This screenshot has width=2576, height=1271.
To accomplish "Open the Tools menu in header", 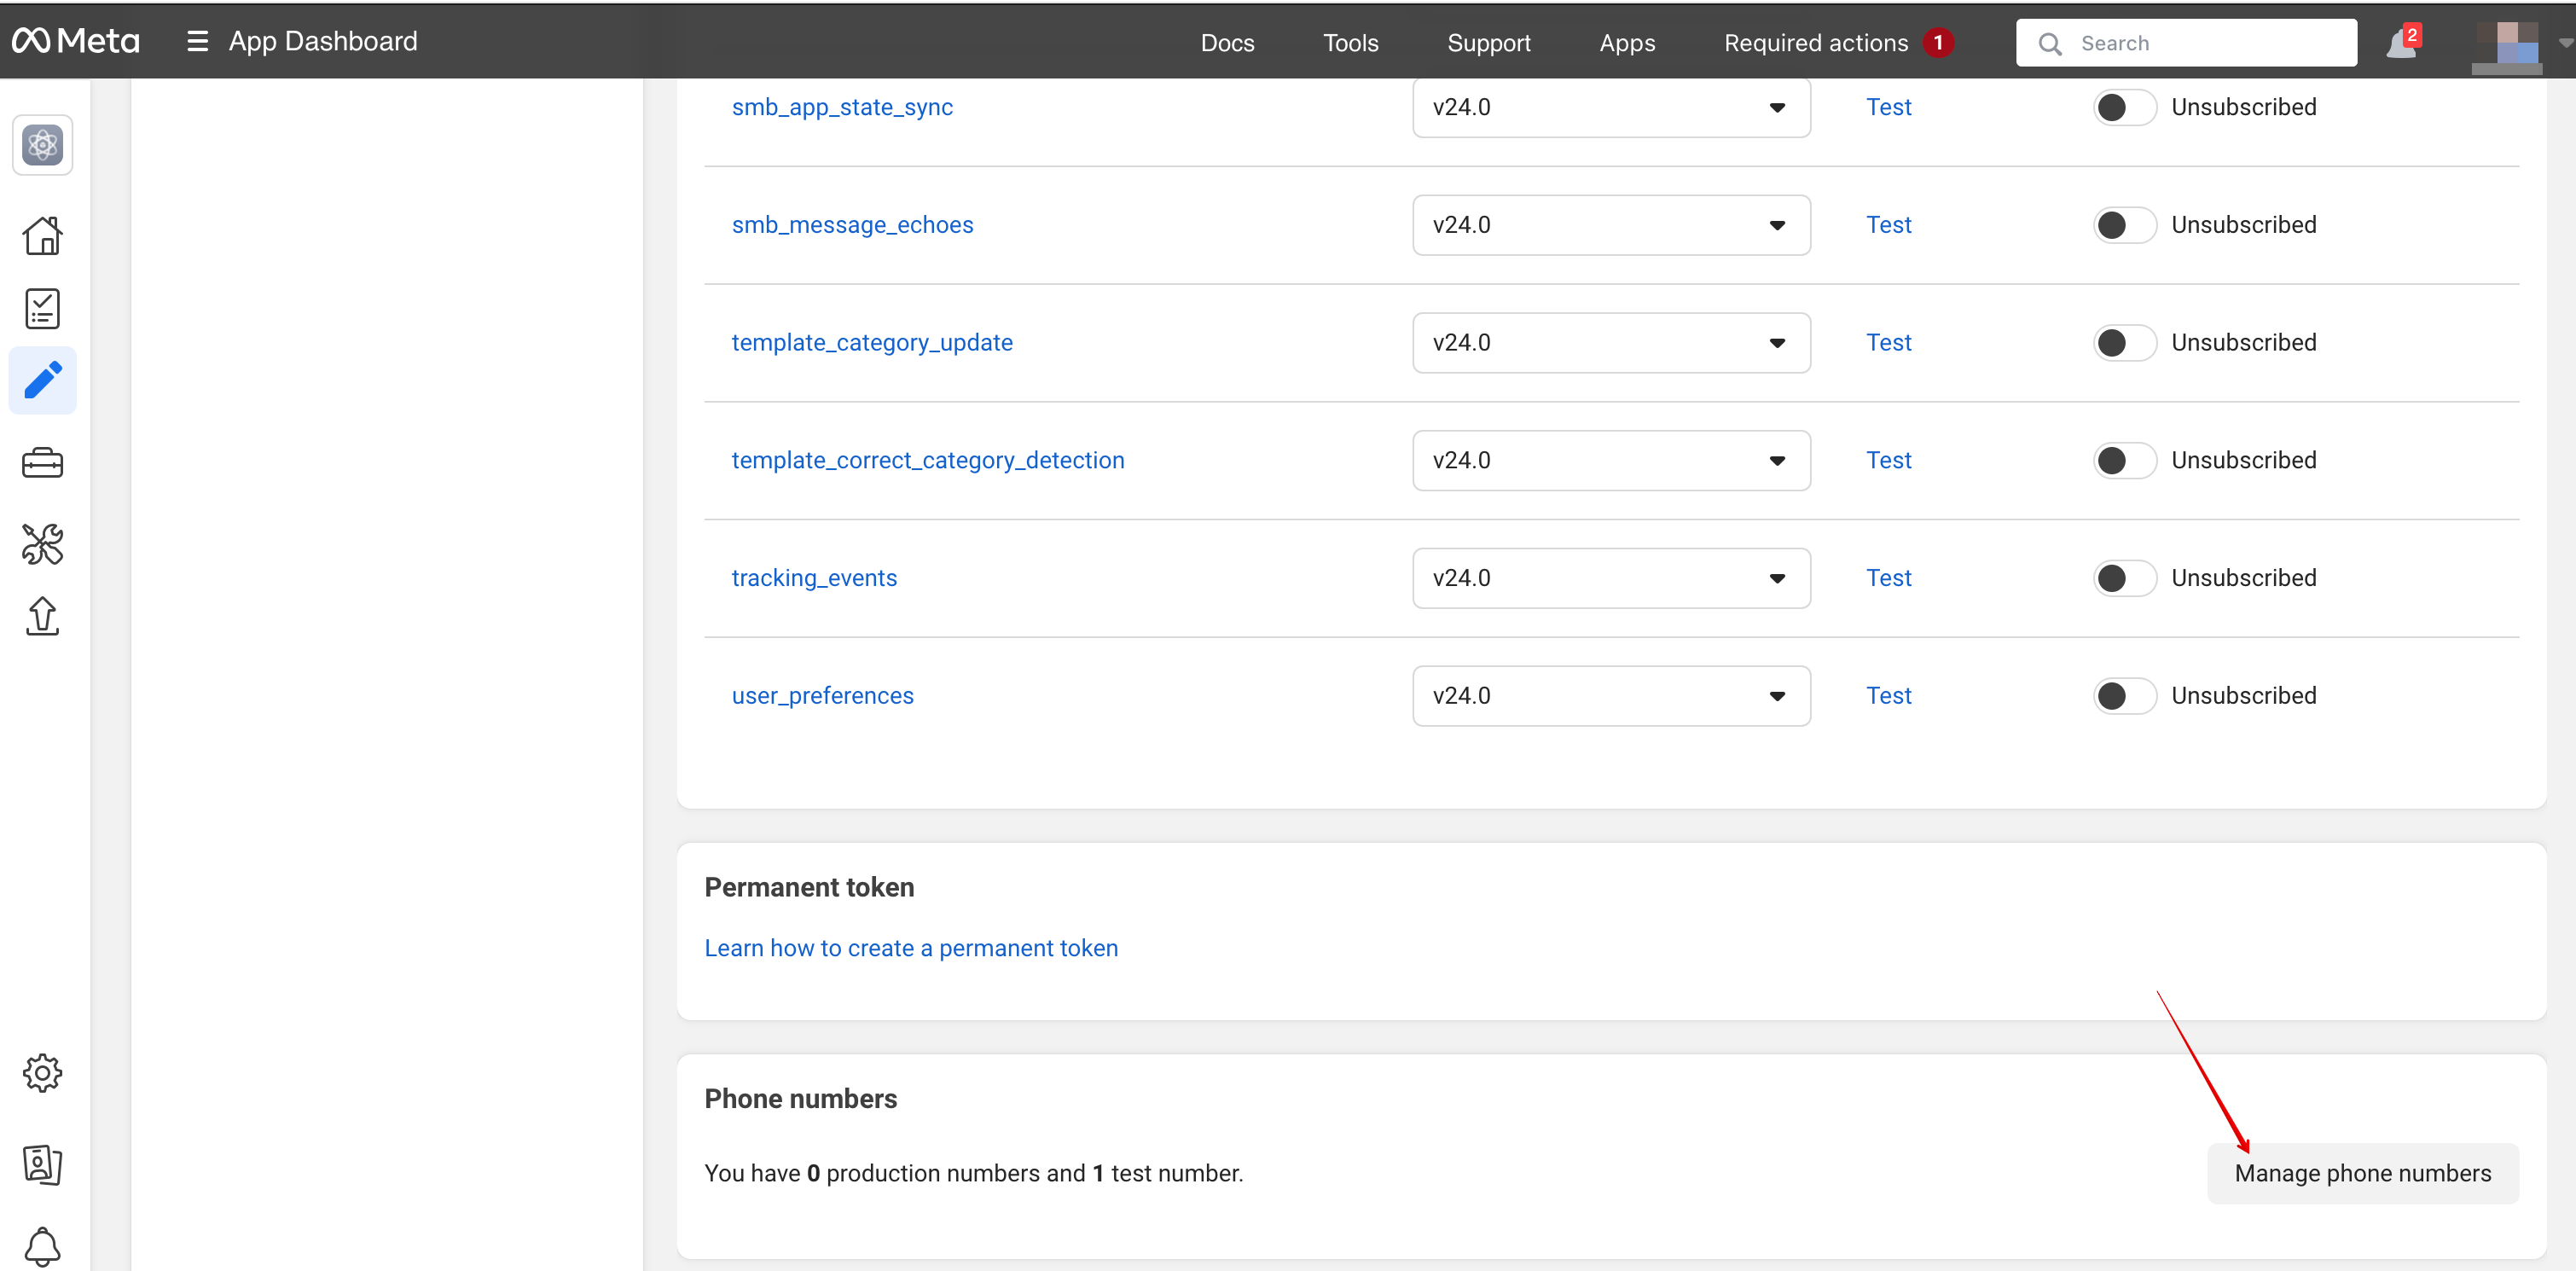I will tap(1350, 43).
